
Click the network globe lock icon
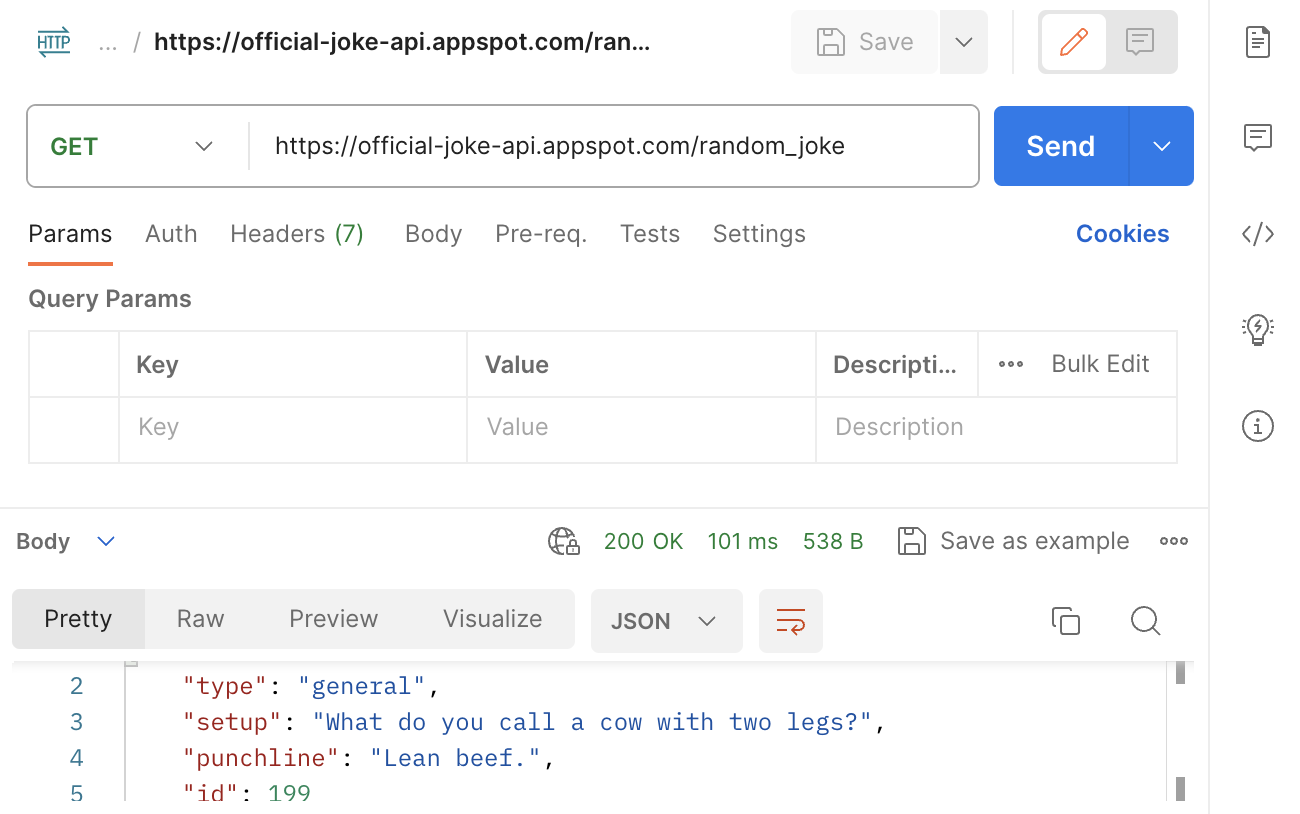click(x=564, y=541)
